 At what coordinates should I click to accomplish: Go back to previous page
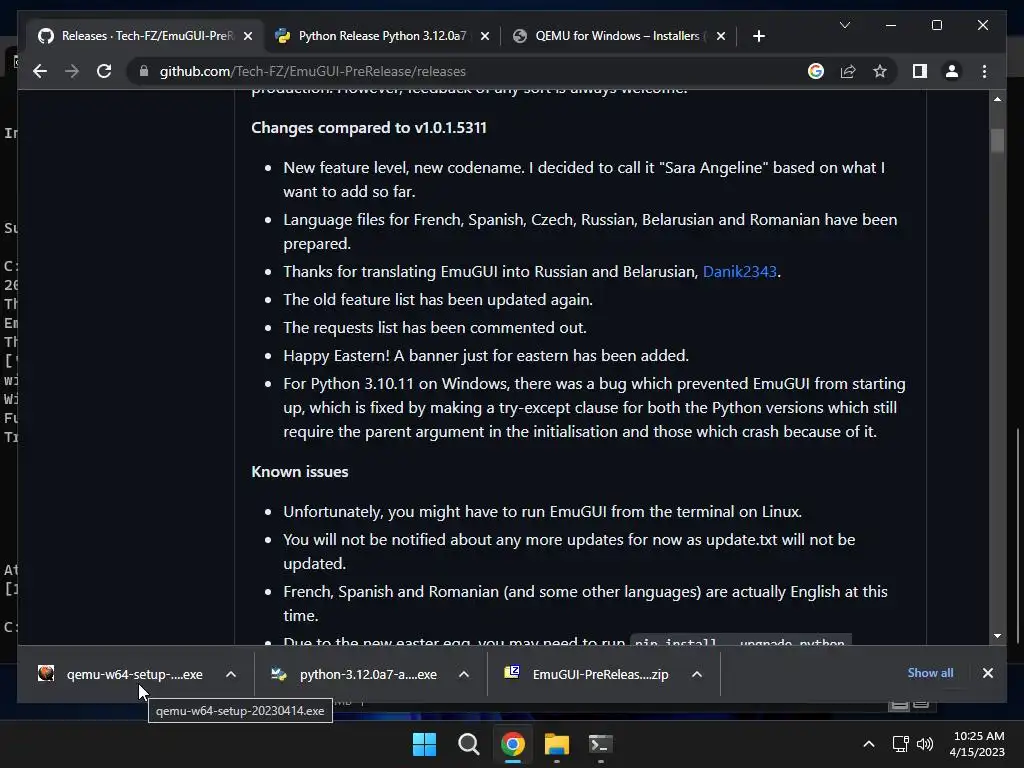point(40,71)
